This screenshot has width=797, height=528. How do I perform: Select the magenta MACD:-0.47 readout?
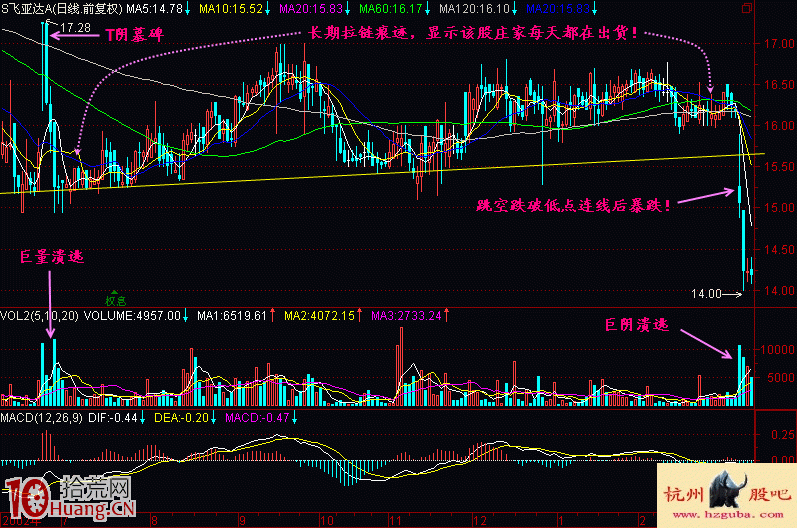[x=257, y=418]
